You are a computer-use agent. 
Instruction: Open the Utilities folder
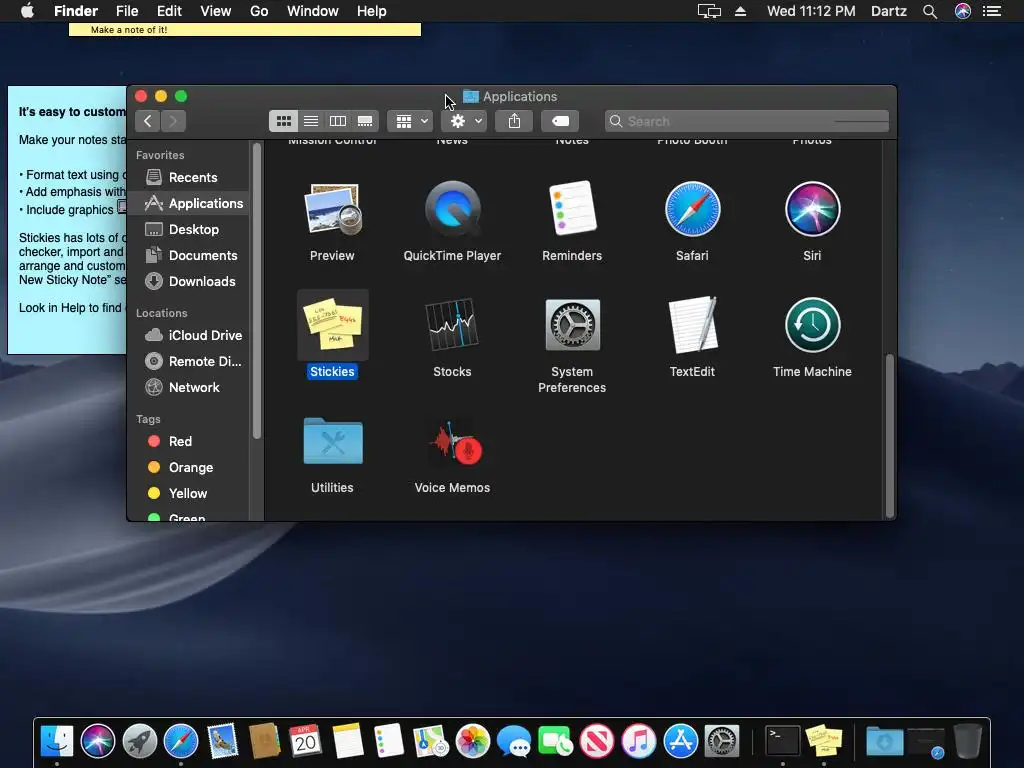pyautogui.click(x=332, y=441)
